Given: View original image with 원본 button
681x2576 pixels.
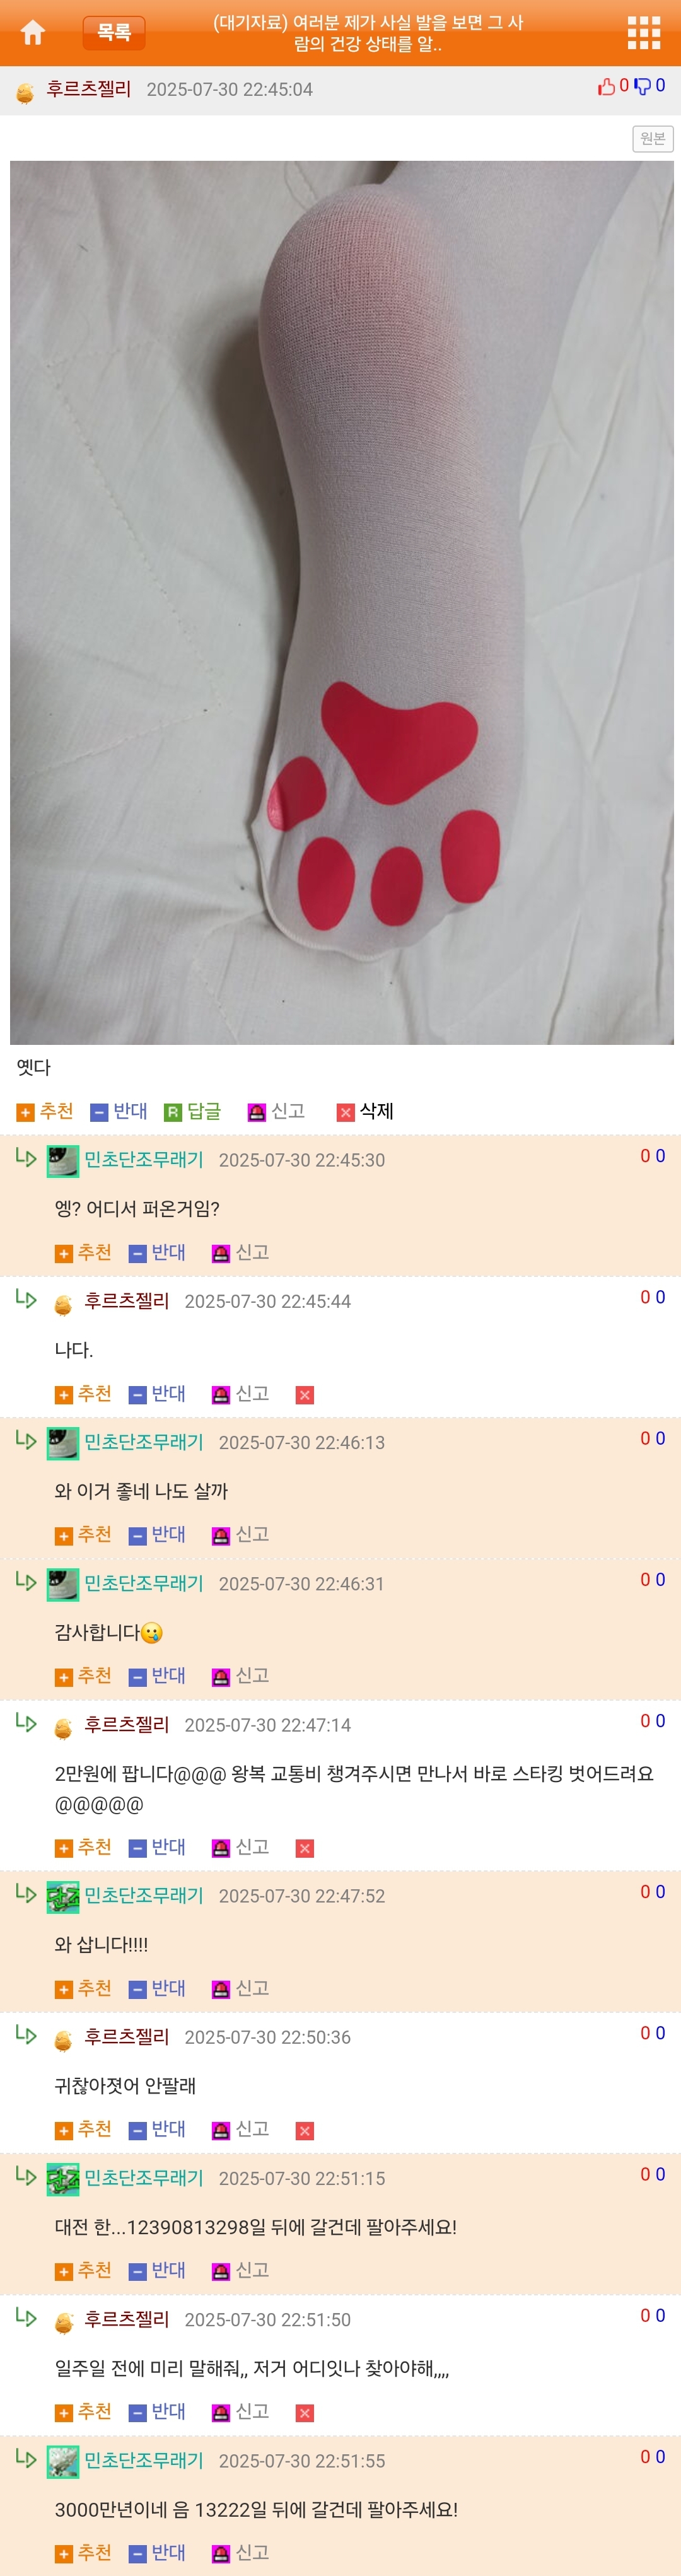Looking at the screenshot, I should tap(652, 139).
